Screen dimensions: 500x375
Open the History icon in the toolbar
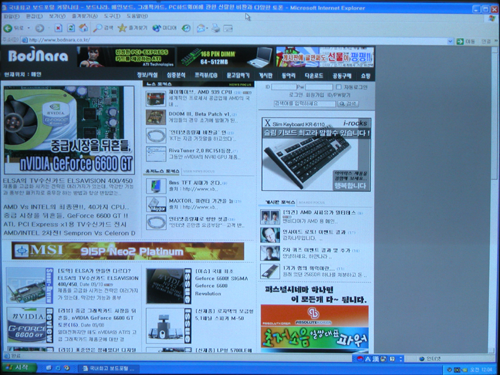point(186,28)
